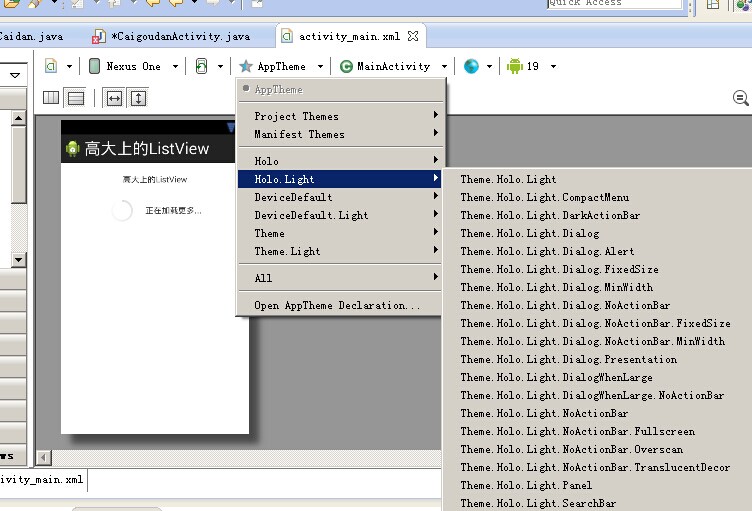Close the activity_main.xml editor tab
752x511 pixels.
click(413, 36)
